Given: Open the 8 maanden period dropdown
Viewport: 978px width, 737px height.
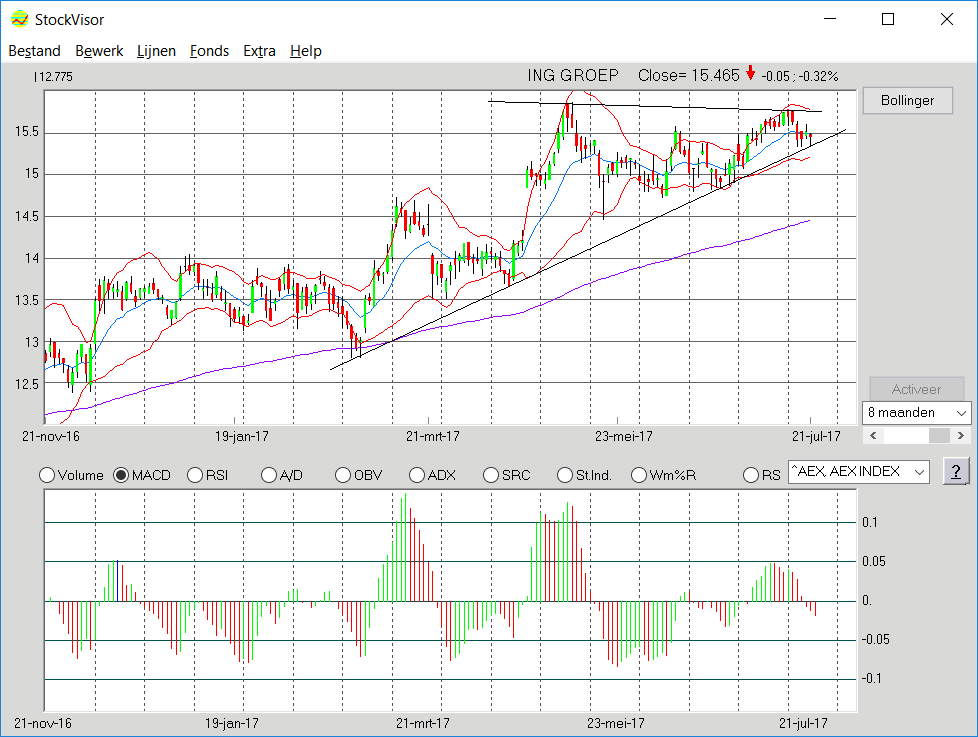Looking at the screenshot, I should coord(916,413).
